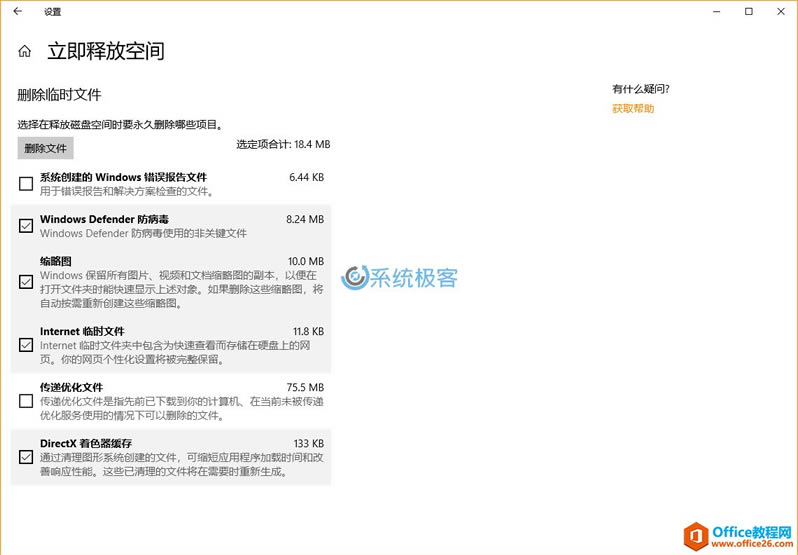This screenshot has width=798, height=555.
Task: Open the 获取帮助 link
Action: (633, 108)
